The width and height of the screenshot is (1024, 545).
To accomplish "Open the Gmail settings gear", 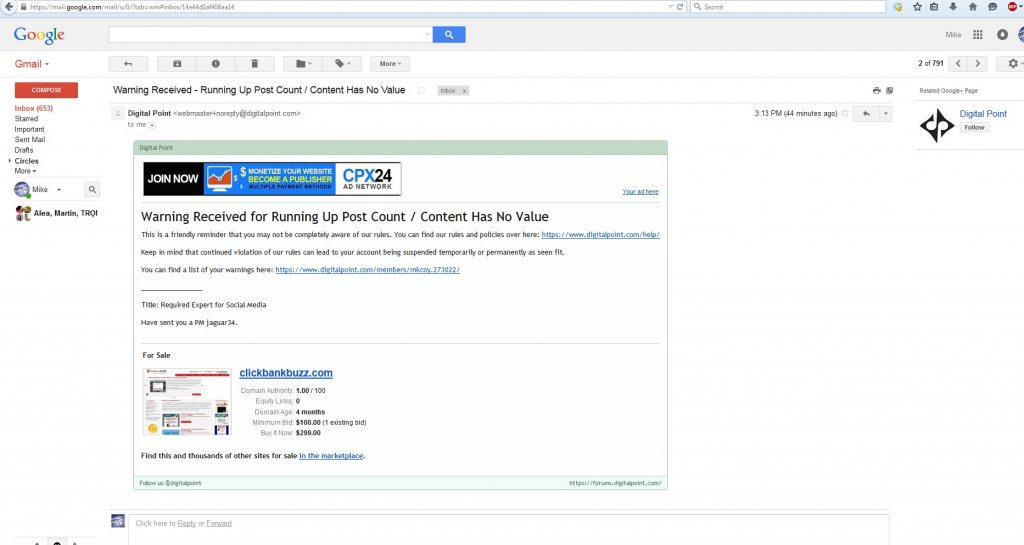I will 1014,63.
